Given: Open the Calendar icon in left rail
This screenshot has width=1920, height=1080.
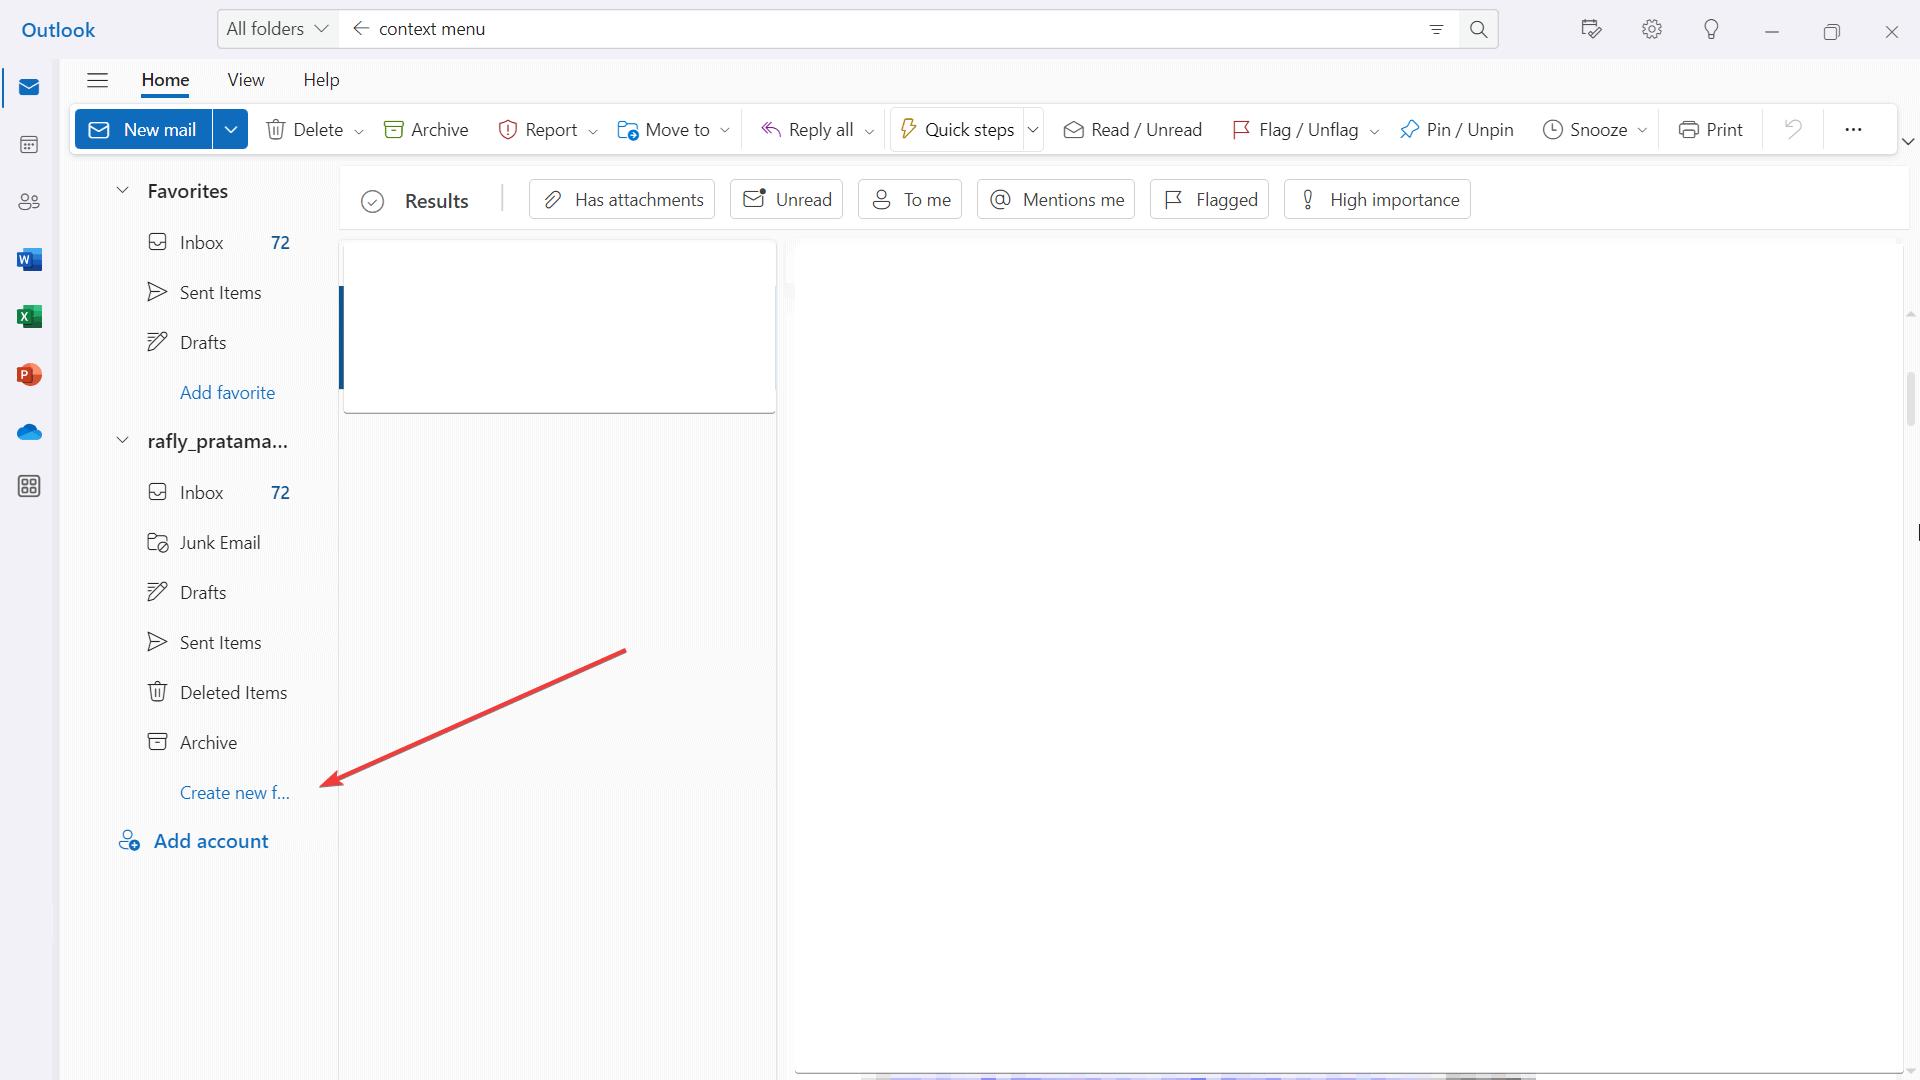Looking at the screenshot, I should pos(29,145).
